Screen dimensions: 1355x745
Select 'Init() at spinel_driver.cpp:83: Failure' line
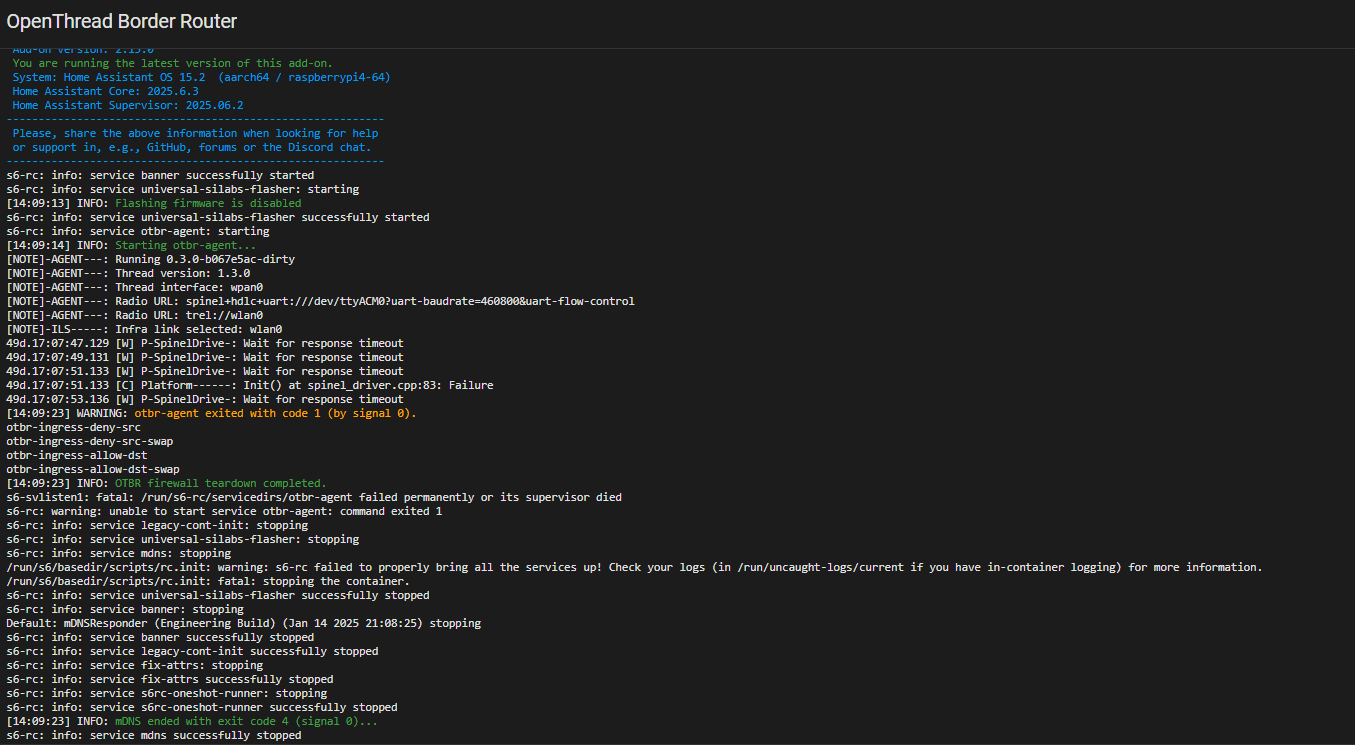pyautogui.click(x=250, y=385)
